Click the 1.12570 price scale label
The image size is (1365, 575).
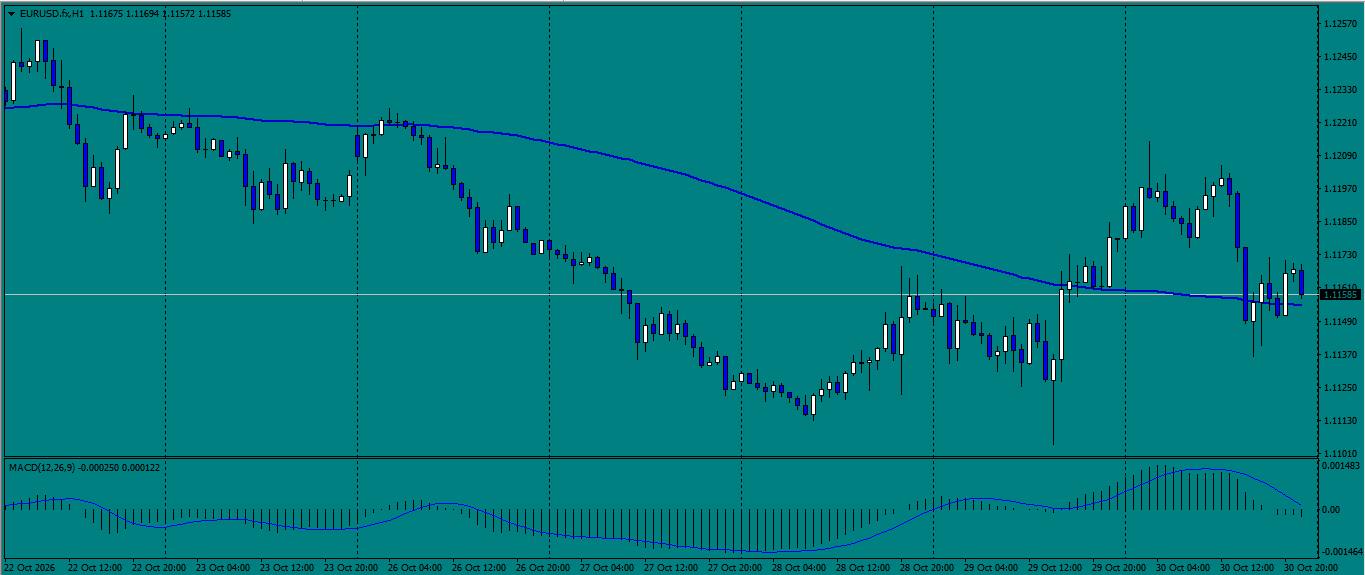pyautogui.click(x=1339, y=23)
